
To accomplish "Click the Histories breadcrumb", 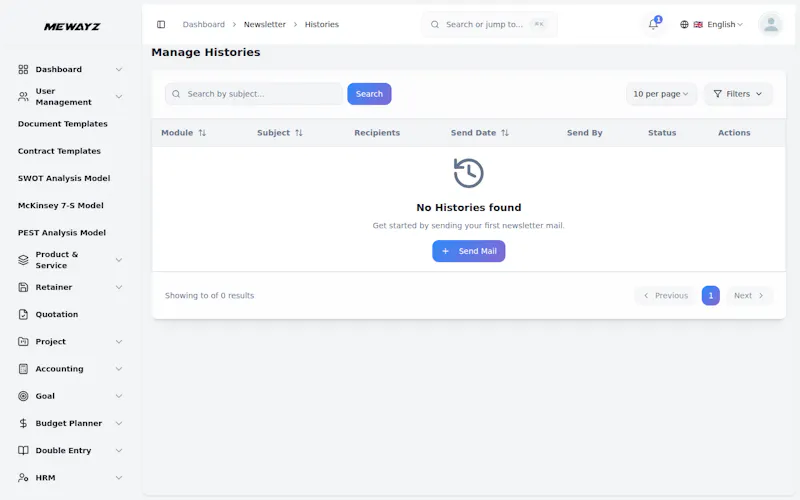I will [322, 24].
